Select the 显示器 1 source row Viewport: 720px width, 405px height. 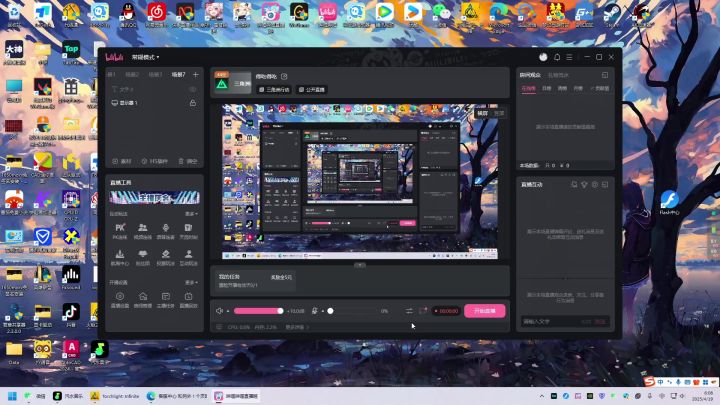click(x=154, y=103)
